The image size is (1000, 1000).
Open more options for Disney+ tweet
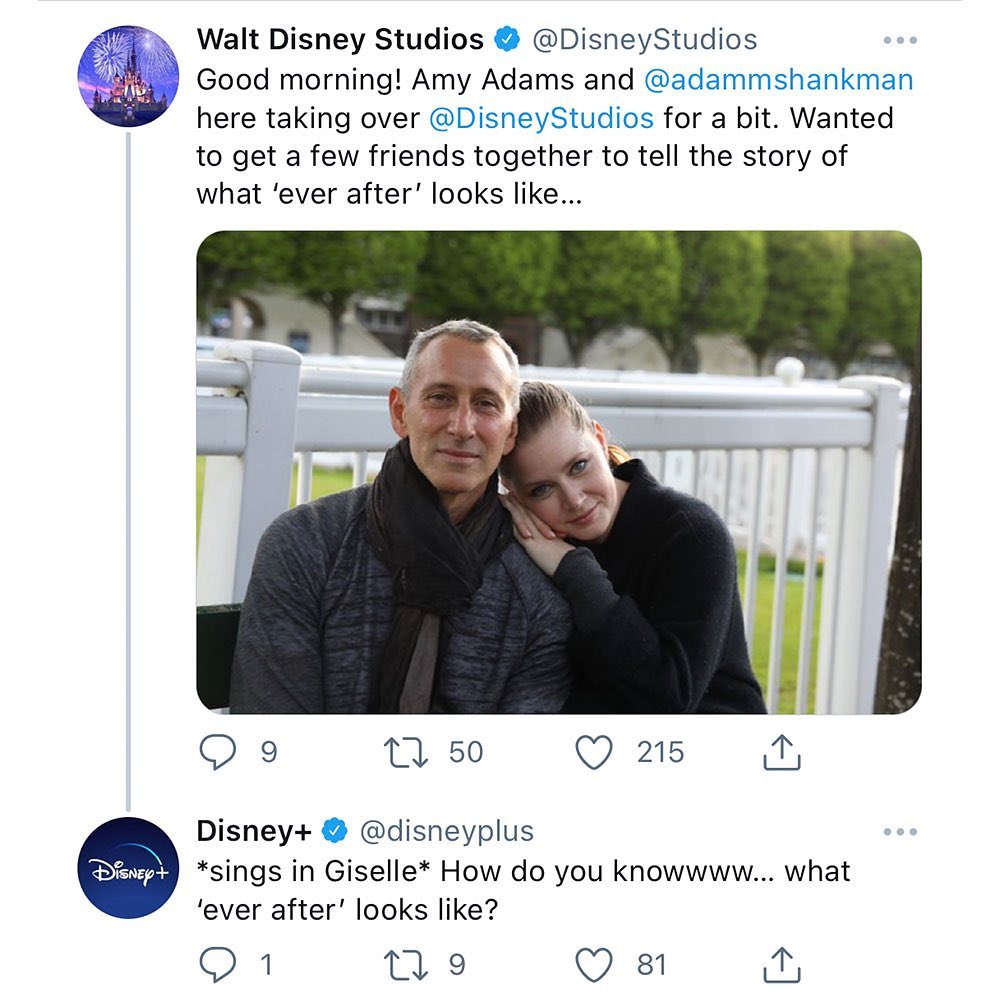pyautogui.click(x=900, y=832)
